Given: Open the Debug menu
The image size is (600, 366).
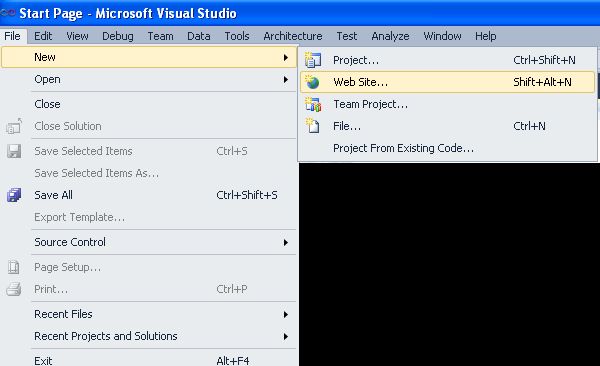Looking at the screenshot, I should [x=118, y=36].
